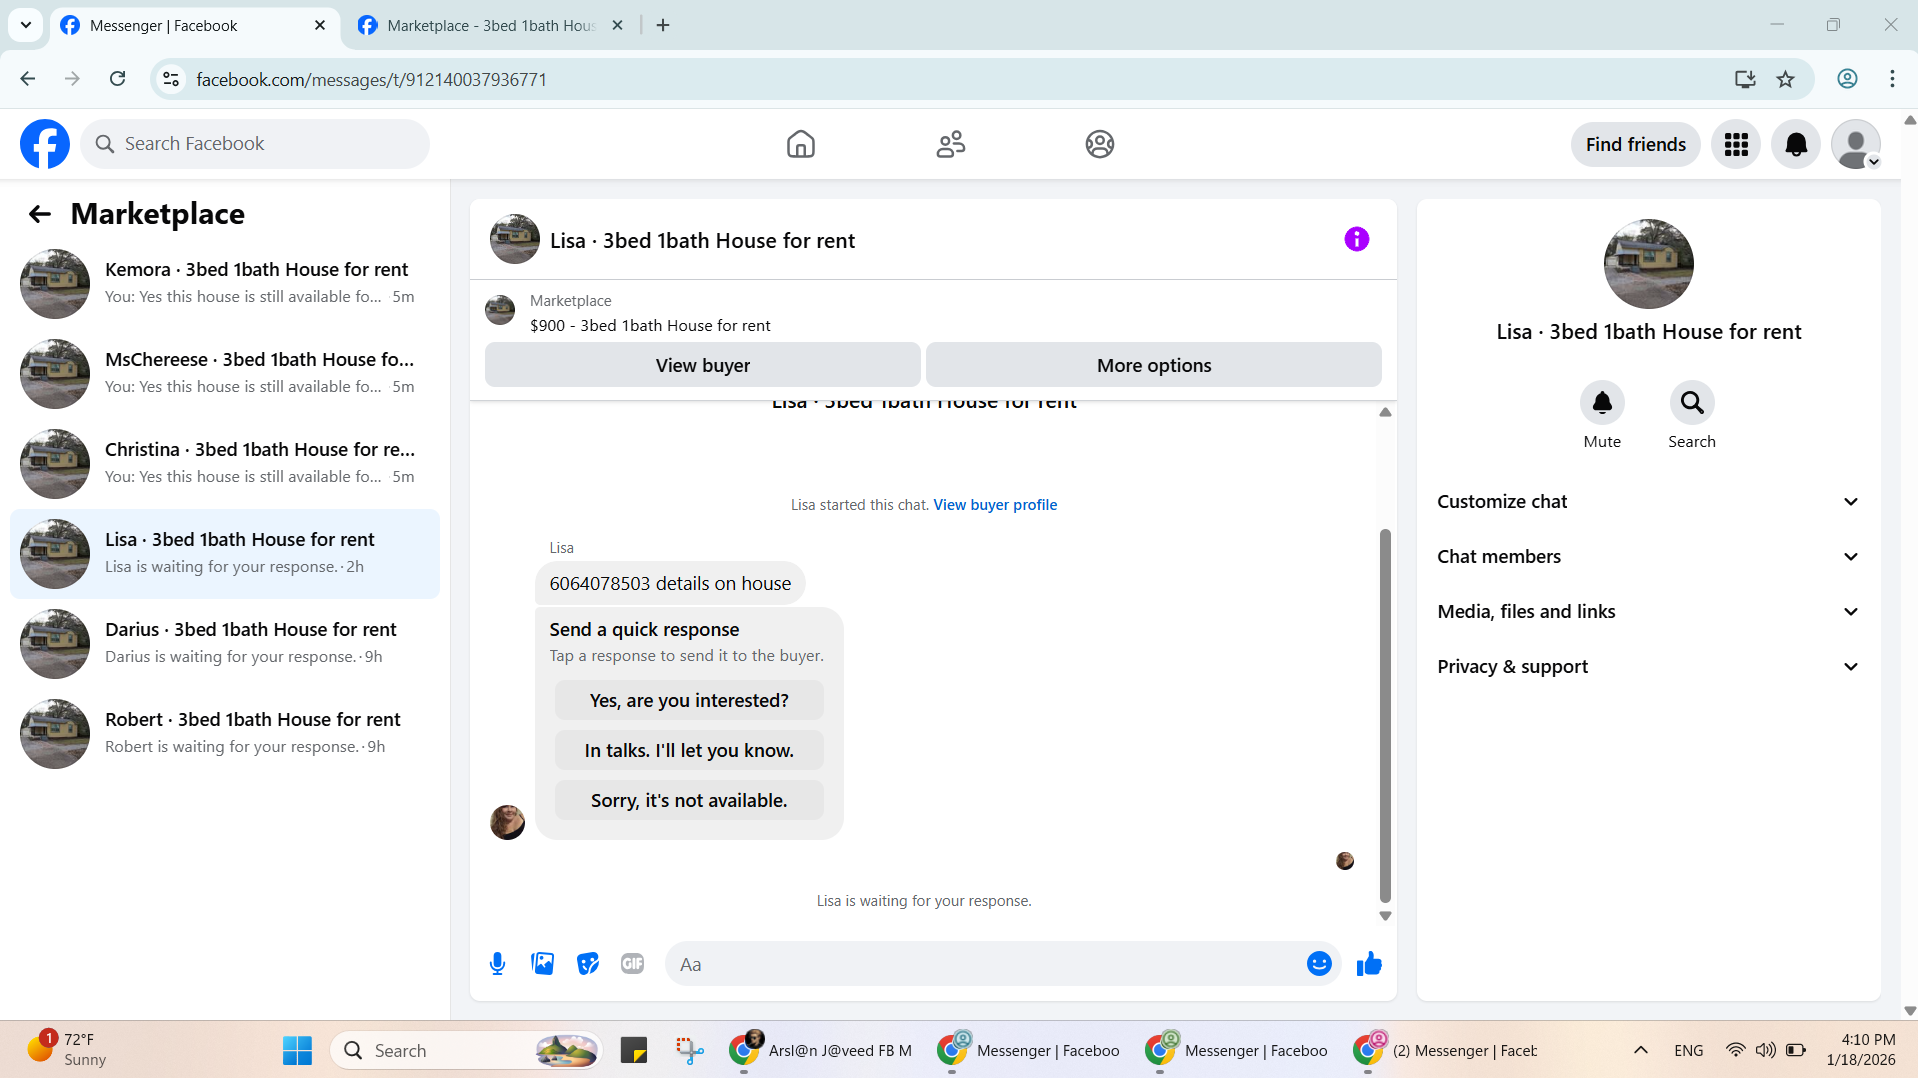This screenshot has width=1918, height=1078.
Task: Click the back arrow beside Marketplace
Action: [x=39, y=214]
